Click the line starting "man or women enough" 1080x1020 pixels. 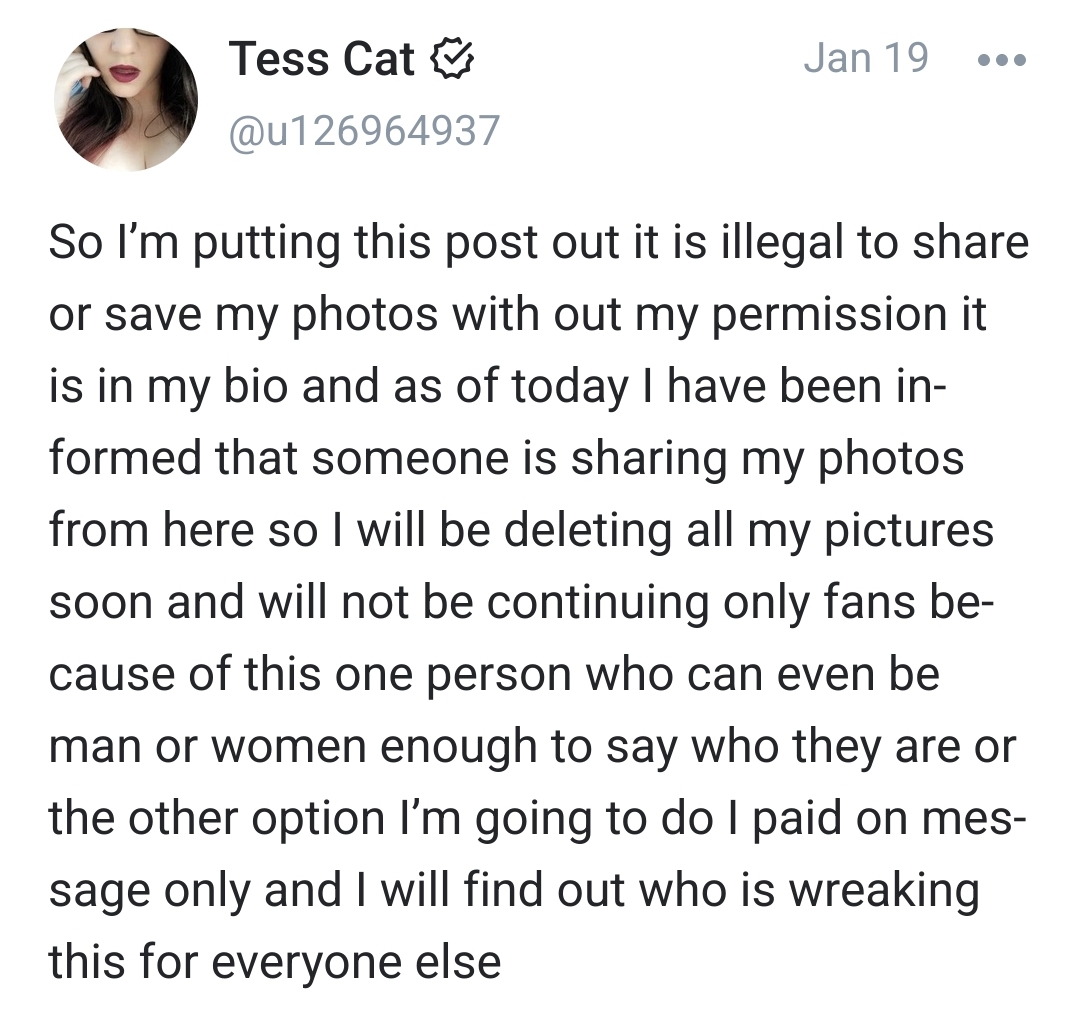532,746
